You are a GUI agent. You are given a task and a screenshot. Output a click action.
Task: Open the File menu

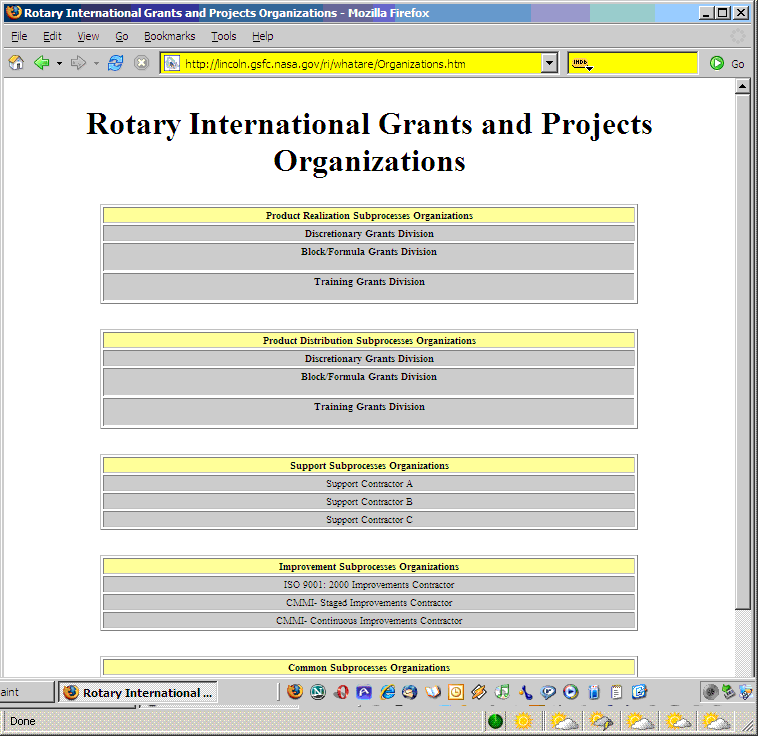pyautogui.click(x=19, y=36)
